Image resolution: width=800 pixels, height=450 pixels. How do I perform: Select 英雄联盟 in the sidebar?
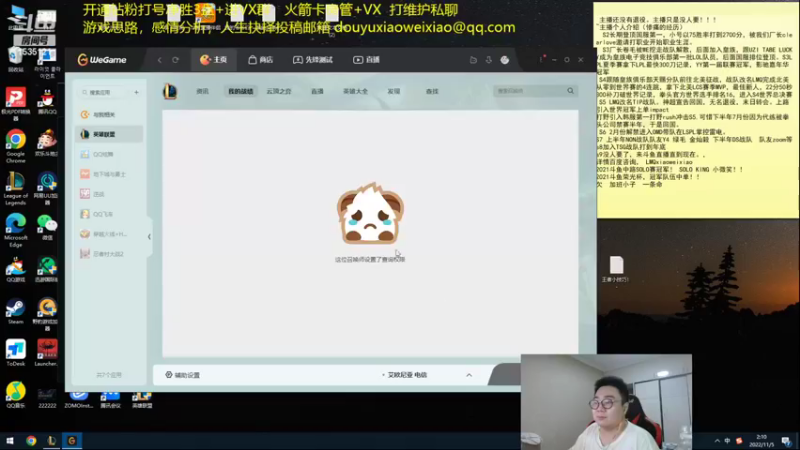point(108,134)
